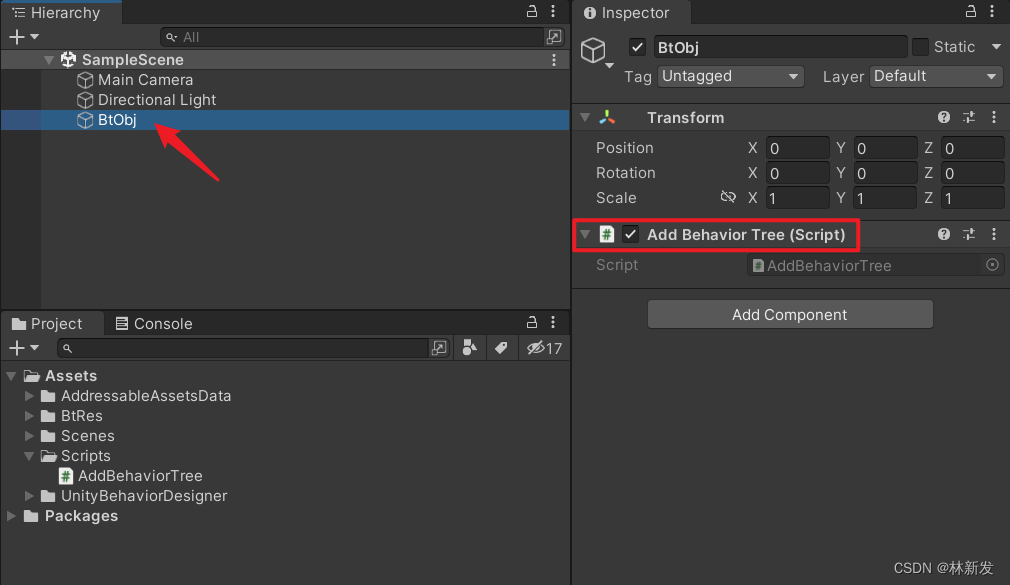Image resolution: width=1010 pixels, height=585 pixels.
Task: Click the Project search field
Action: coord(243,349)
